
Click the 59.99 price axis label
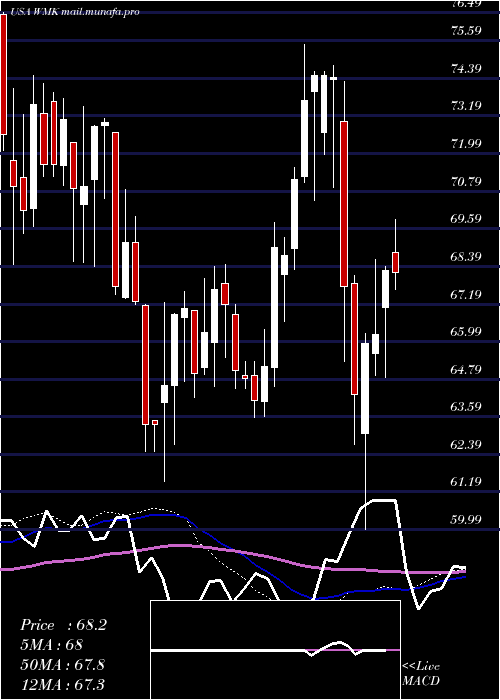coord(467,519)
